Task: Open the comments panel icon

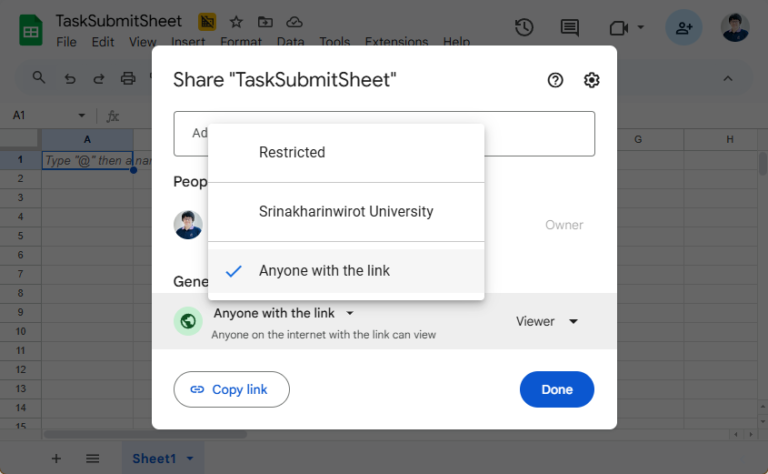Action: tap(569, 28)
